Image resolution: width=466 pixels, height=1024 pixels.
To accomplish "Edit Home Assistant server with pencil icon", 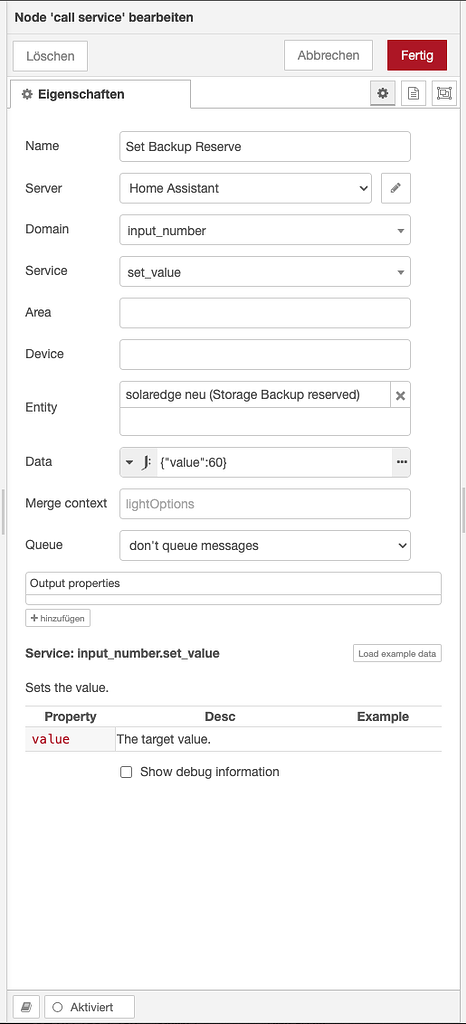I will pyautogui.click(x=396, y=188).
